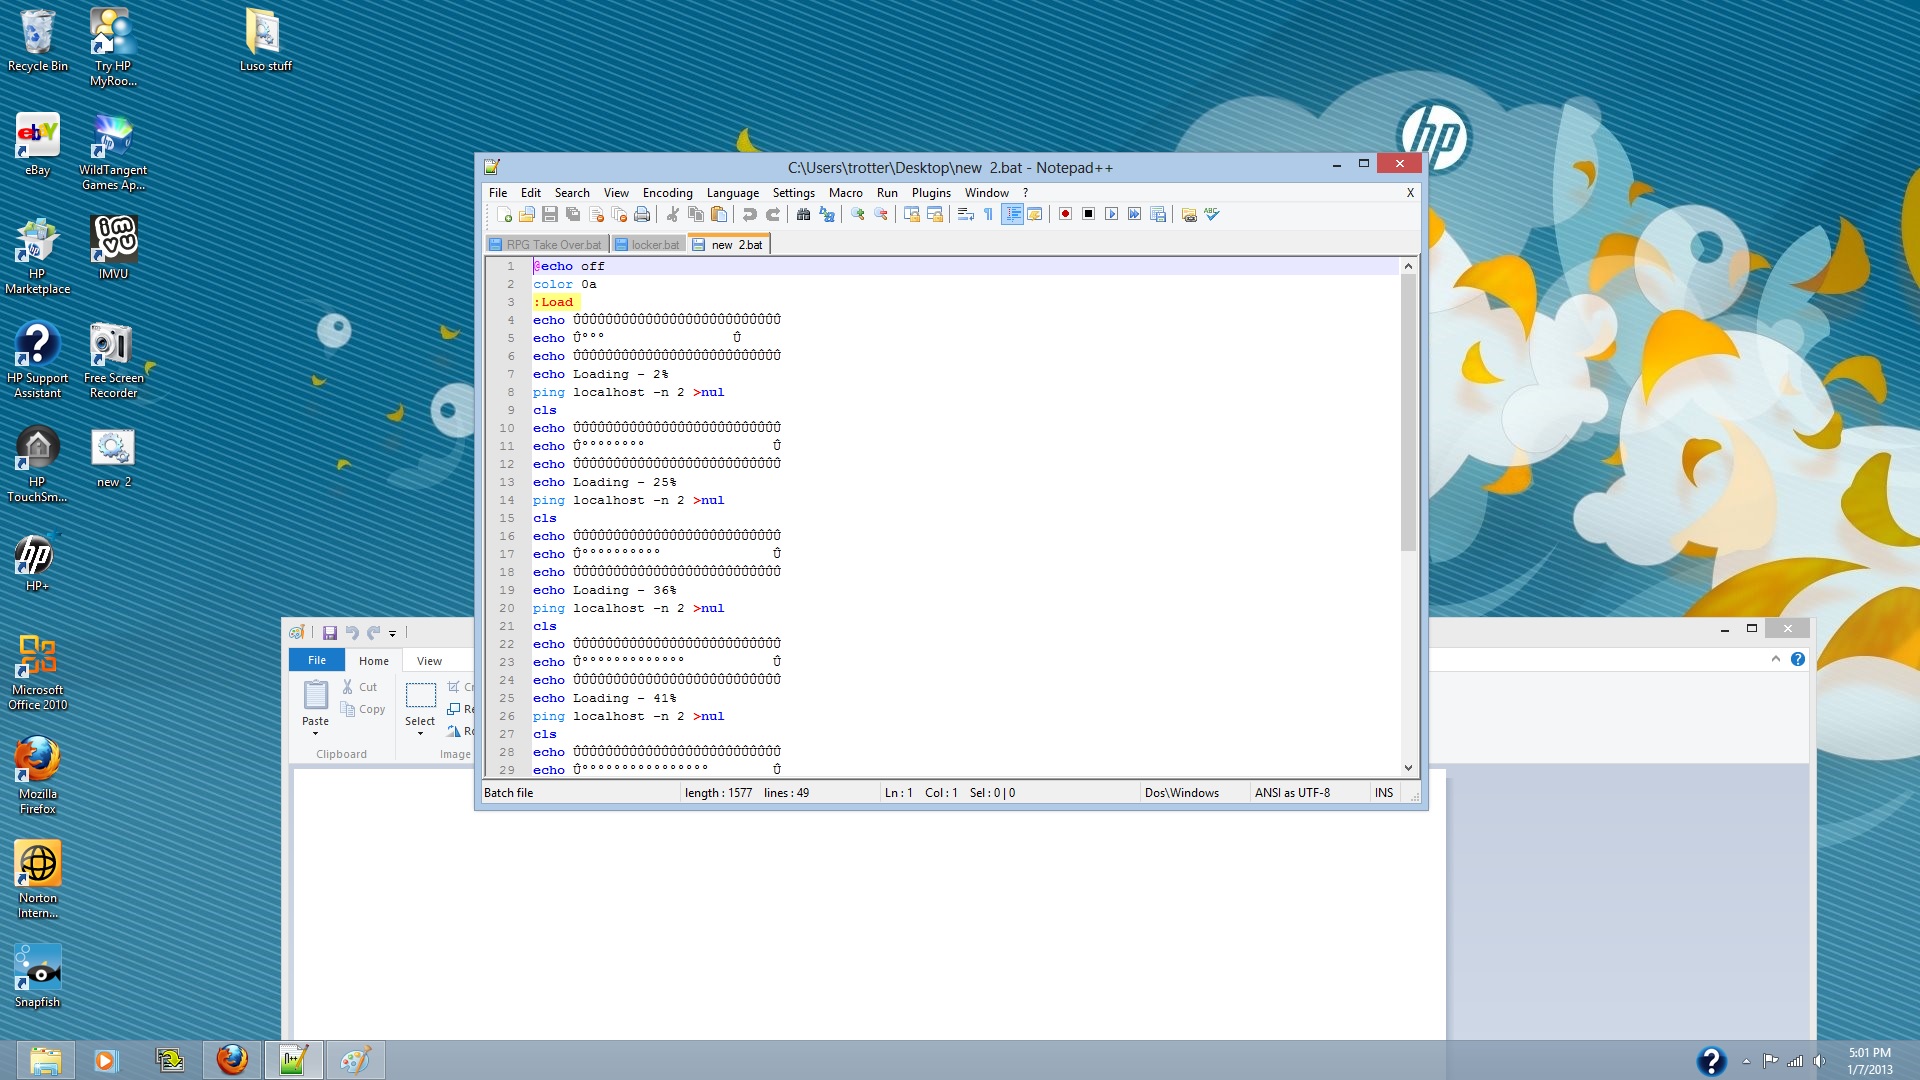The image size is (1920, 1080).
Task: Click the Save icon in Notepad++ toolbar
Action: pyautogui.click(x=550, y=214)
